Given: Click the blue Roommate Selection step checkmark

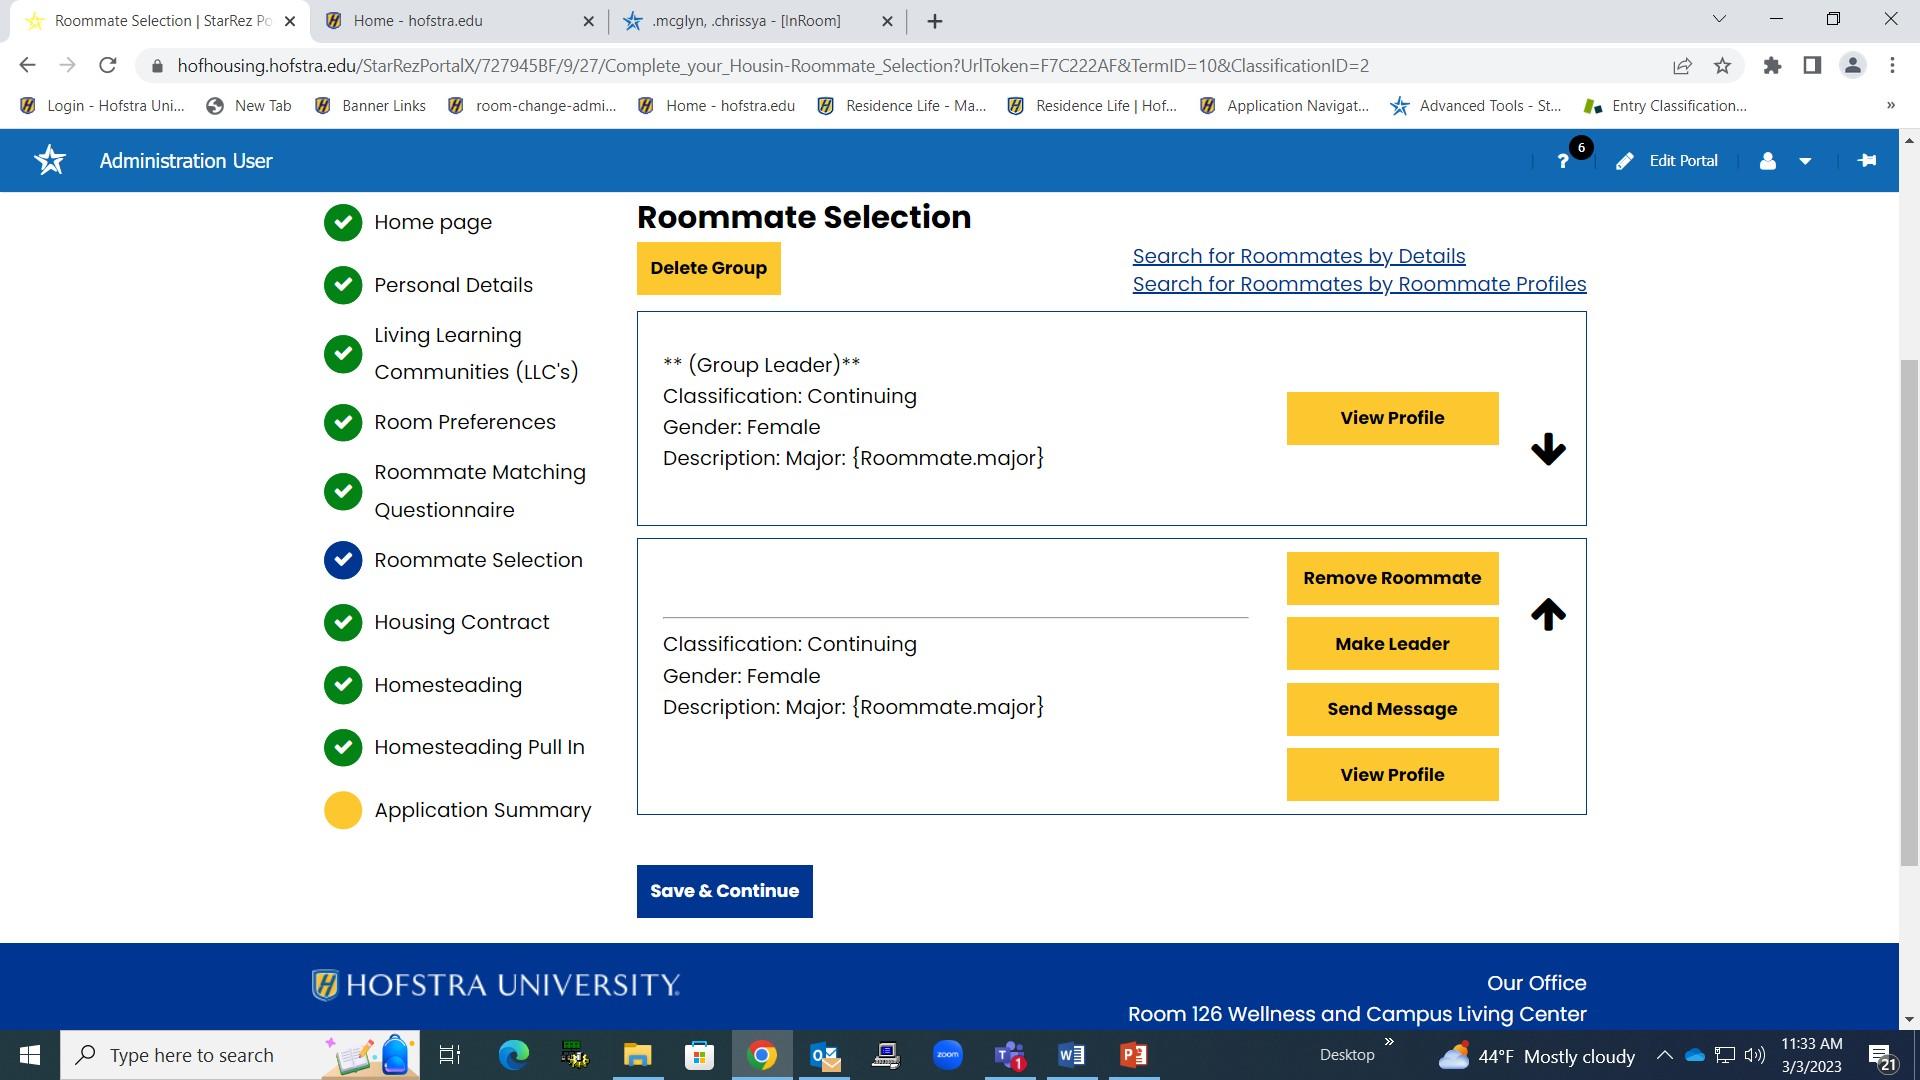Looking at the screenshot, I should pyautogui.click(x=343, y=560).
